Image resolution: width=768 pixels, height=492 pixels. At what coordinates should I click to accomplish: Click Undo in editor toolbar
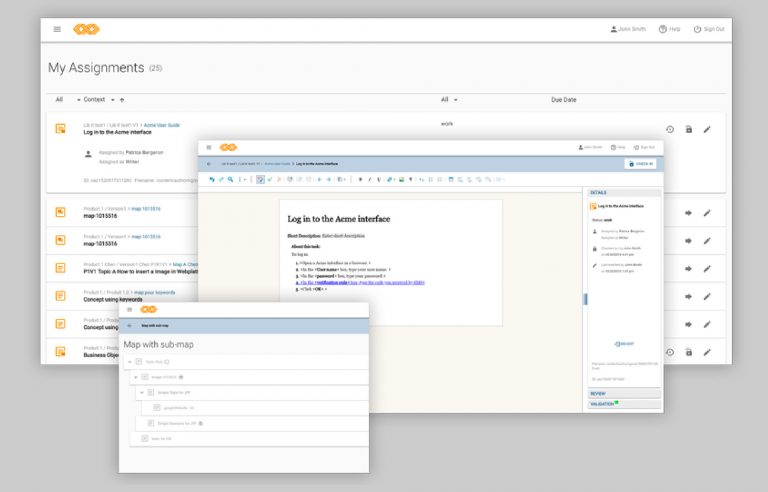pyautogui.click(x=212, y=180)
